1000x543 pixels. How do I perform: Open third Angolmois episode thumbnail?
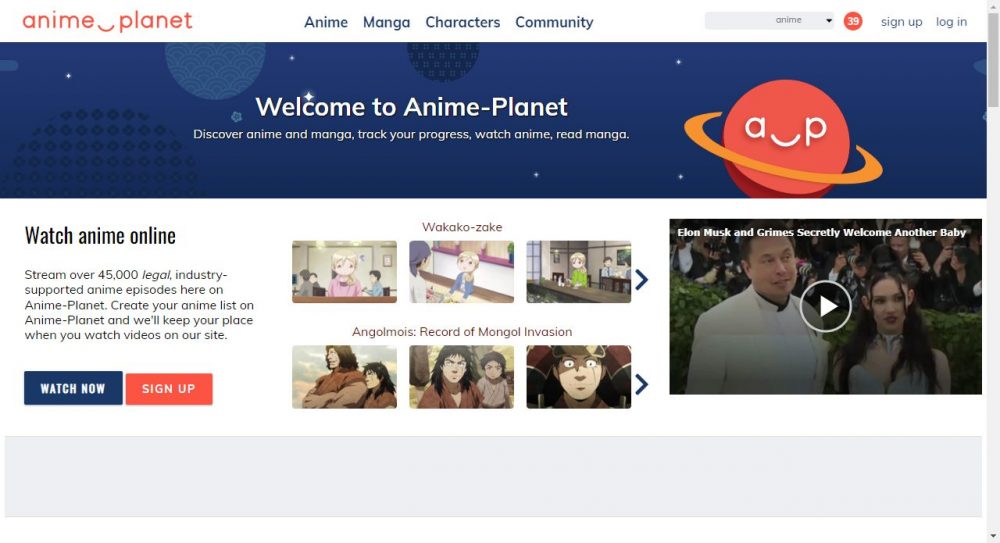pos(578,376)
